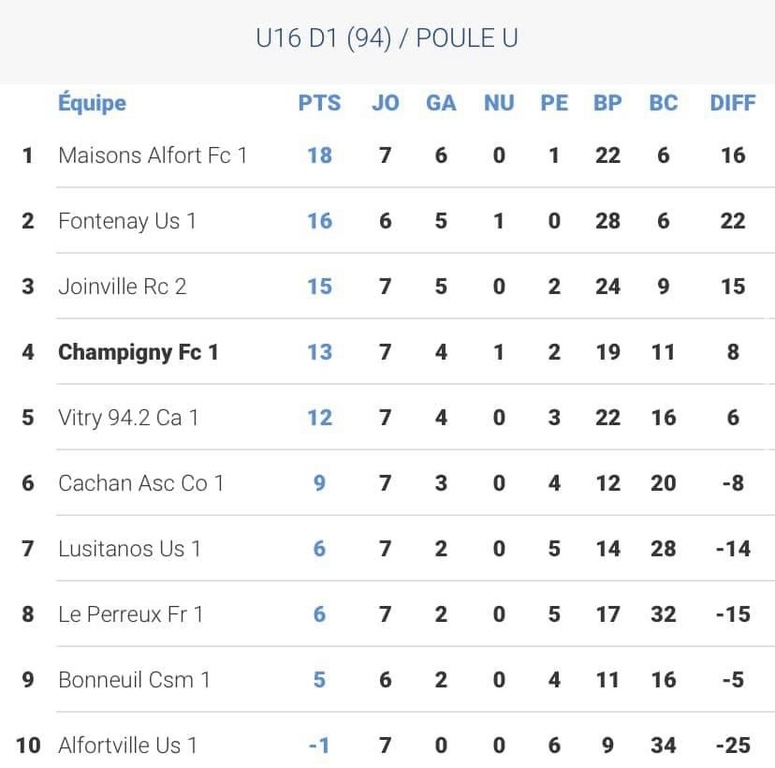This screenshot has width=775, height=768.
Task: Click the NU column header
Action: (x=498, y=103)
